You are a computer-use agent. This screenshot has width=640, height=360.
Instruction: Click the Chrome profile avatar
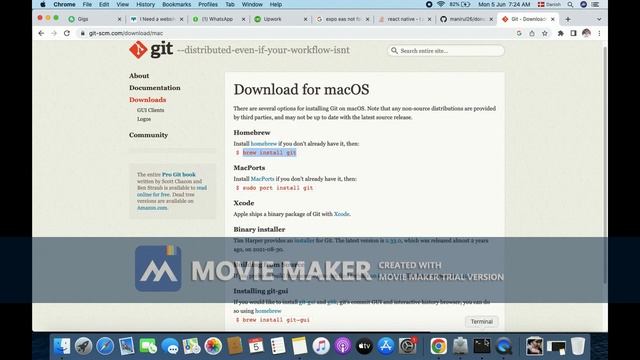tap(586, 33)
